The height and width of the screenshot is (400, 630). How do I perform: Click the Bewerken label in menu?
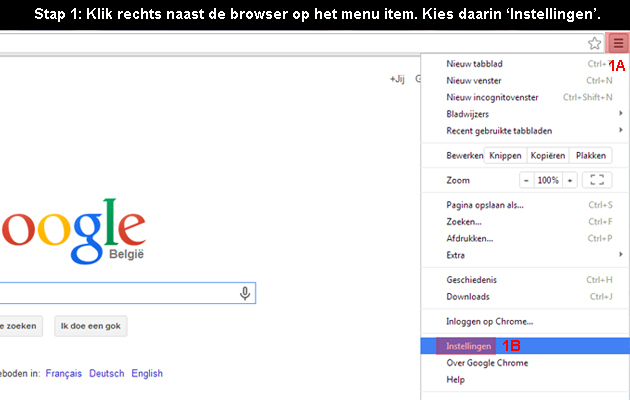464,156
